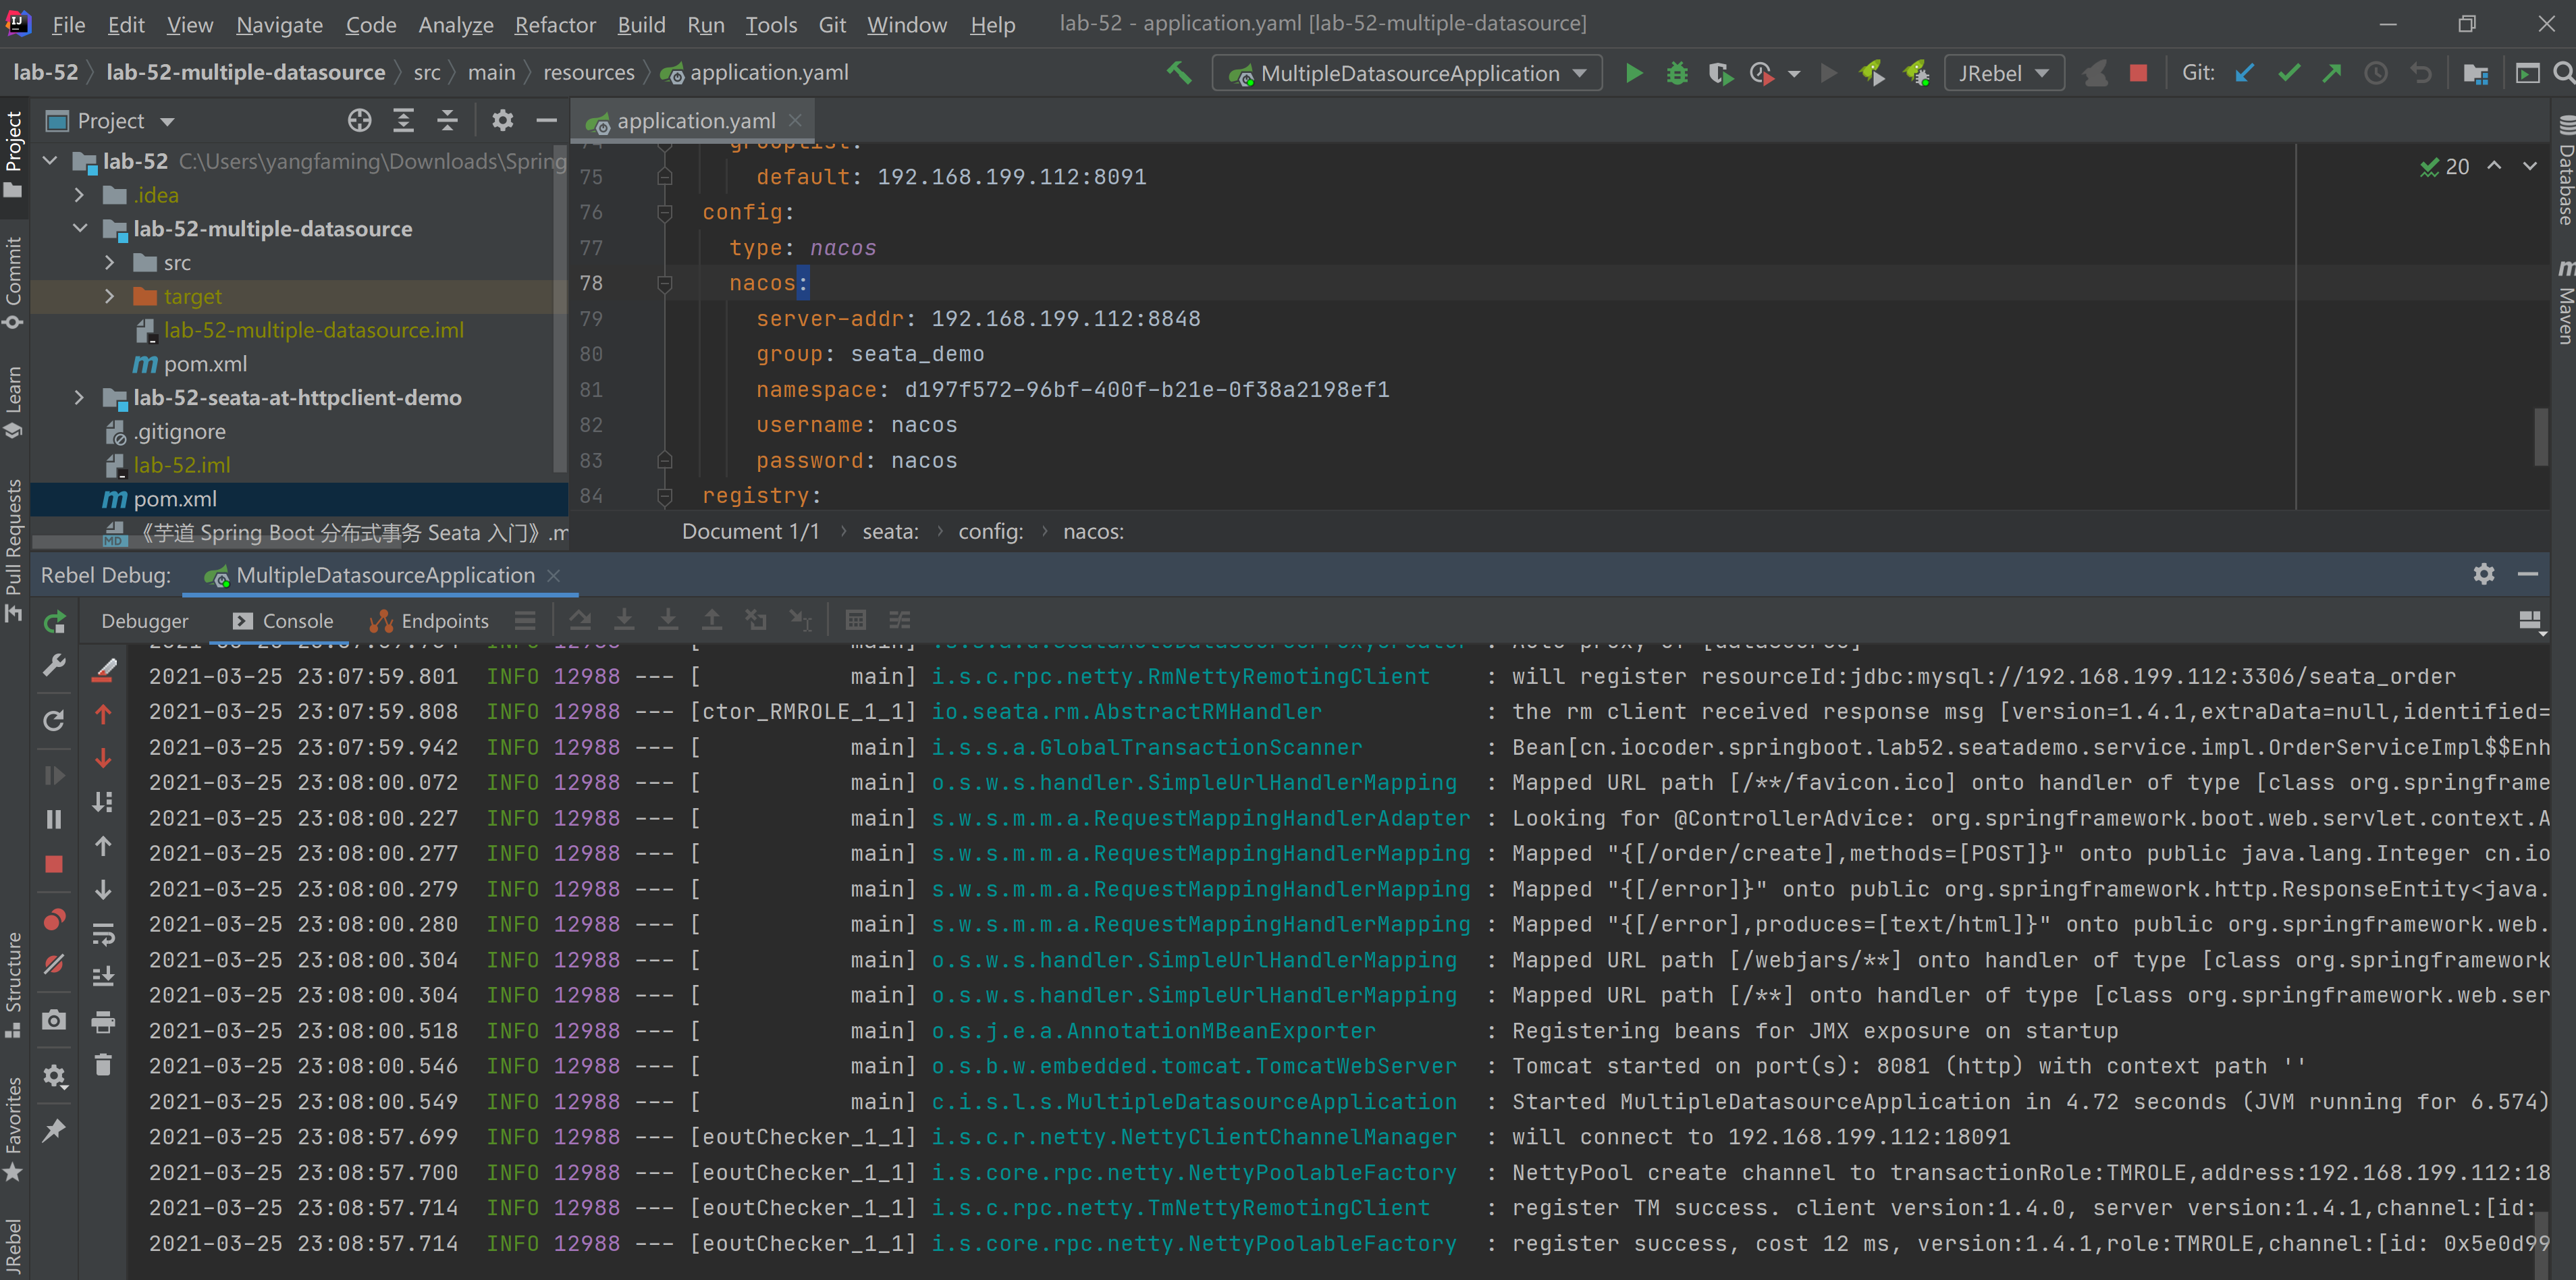This screenshot has height=1280, width=2576.
Task: Clear console with eraser icon
Action: point(104,671)
